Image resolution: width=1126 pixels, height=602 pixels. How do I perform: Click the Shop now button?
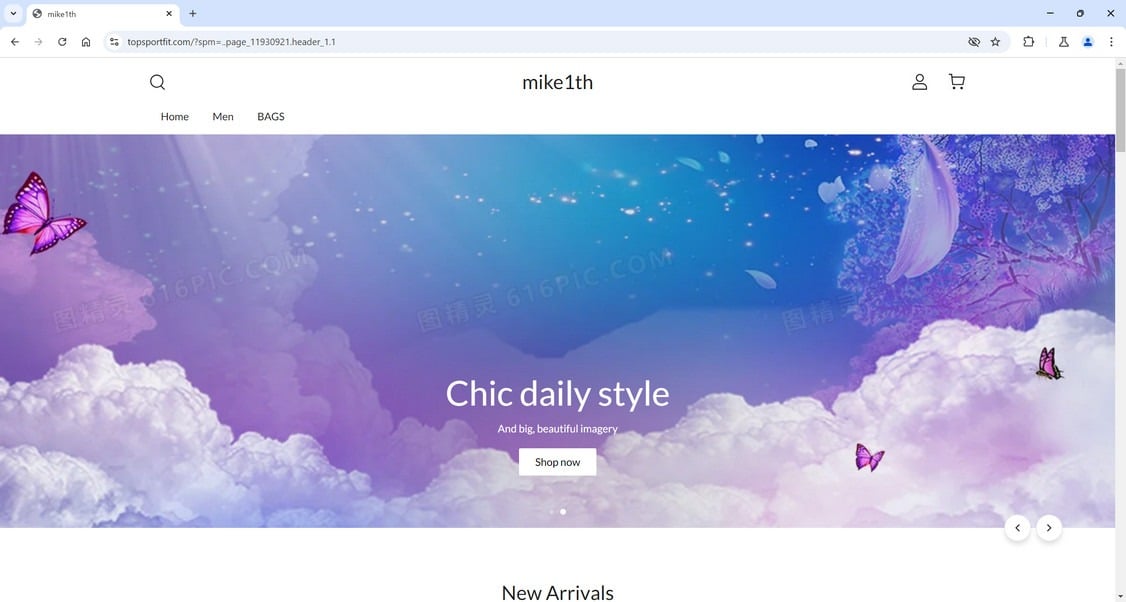point(557,462)
